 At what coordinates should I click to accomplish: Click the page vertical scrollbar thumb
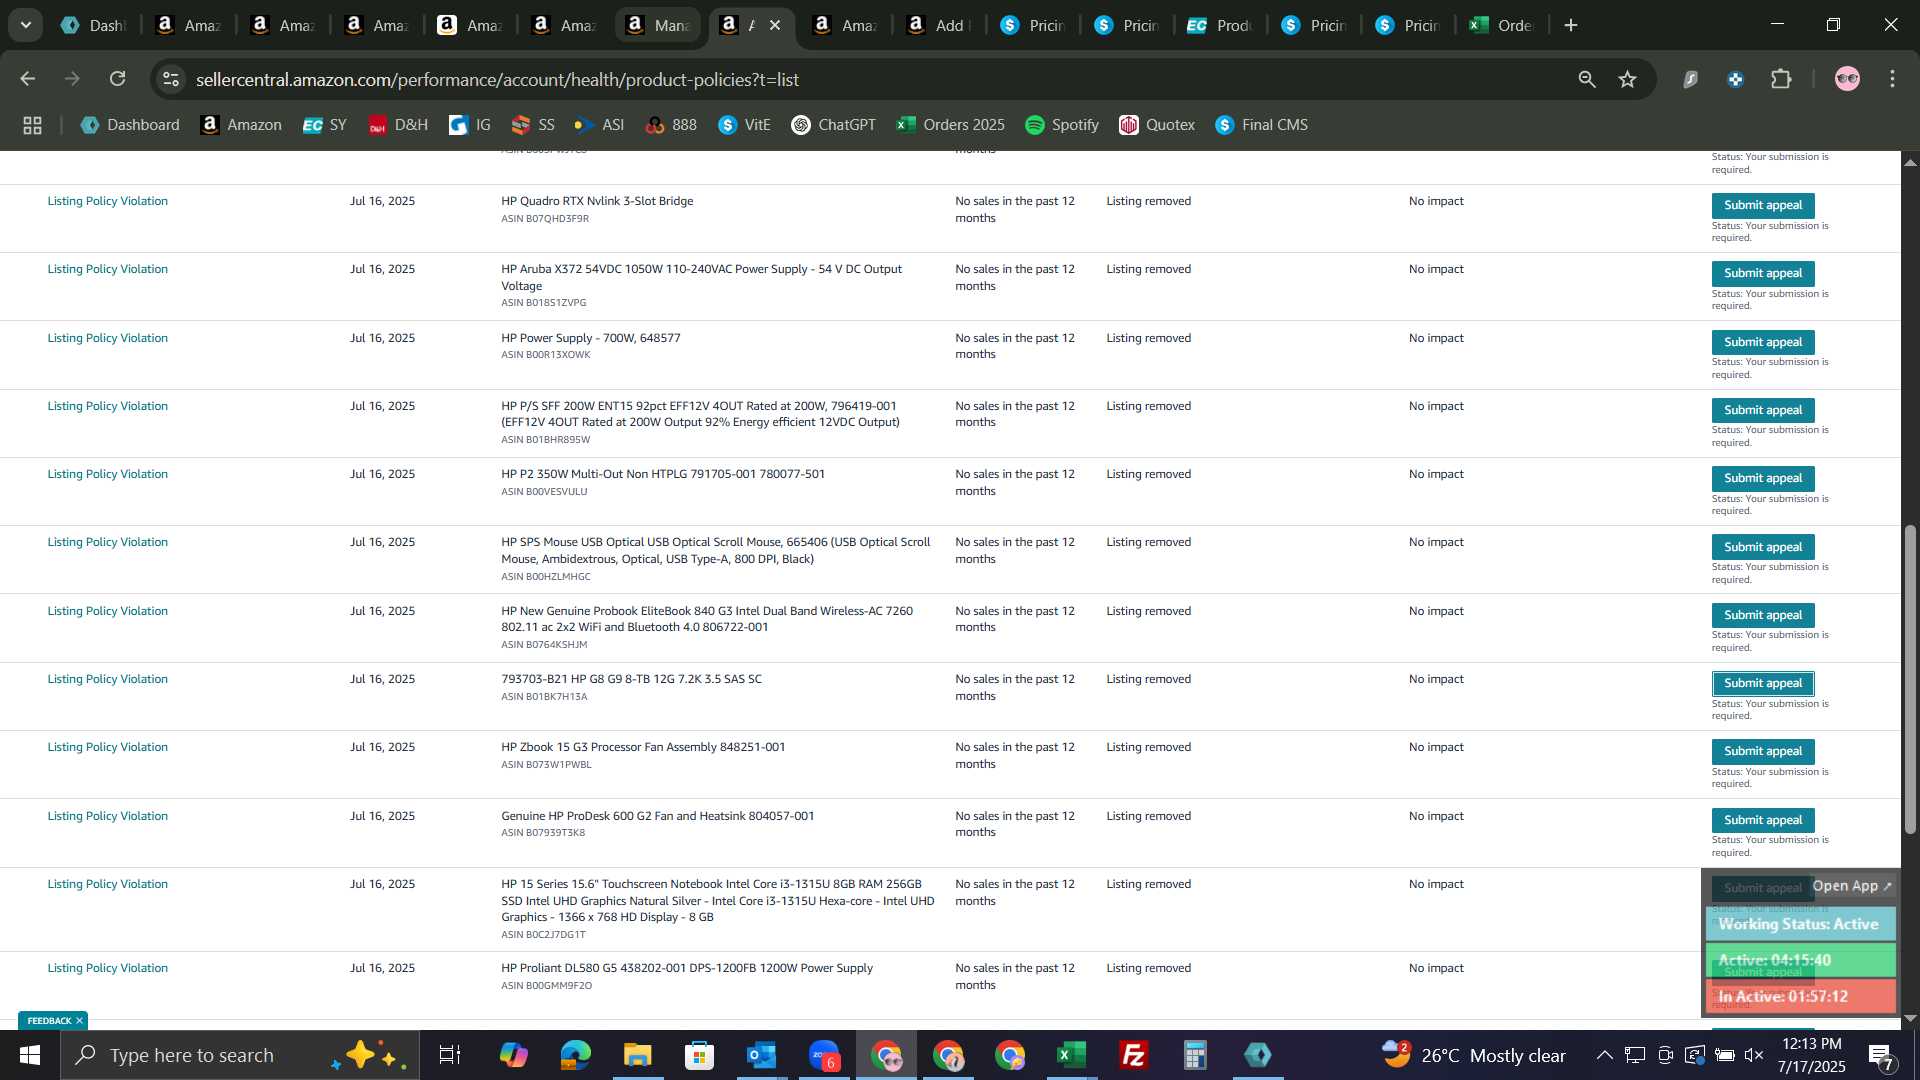(1910, 680)
